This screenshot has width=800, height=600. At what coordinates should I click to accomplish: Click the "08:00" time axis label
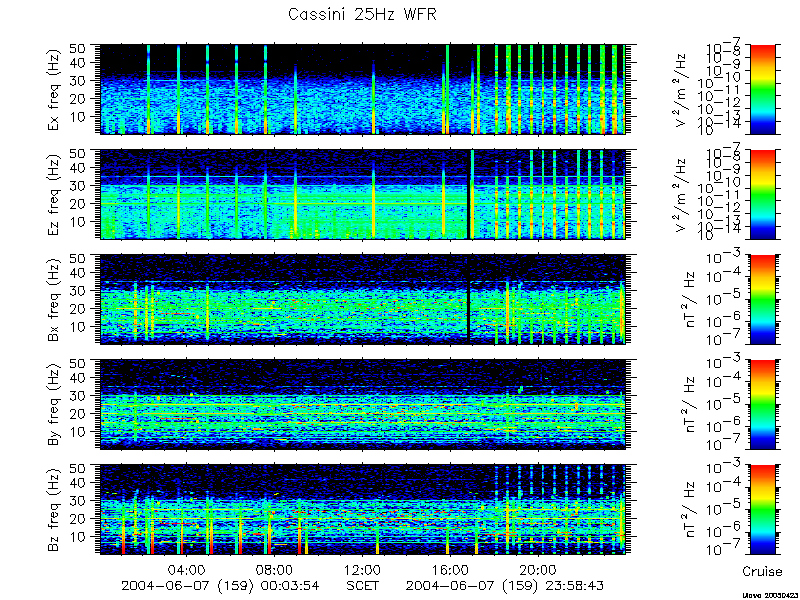click(274, 569)
